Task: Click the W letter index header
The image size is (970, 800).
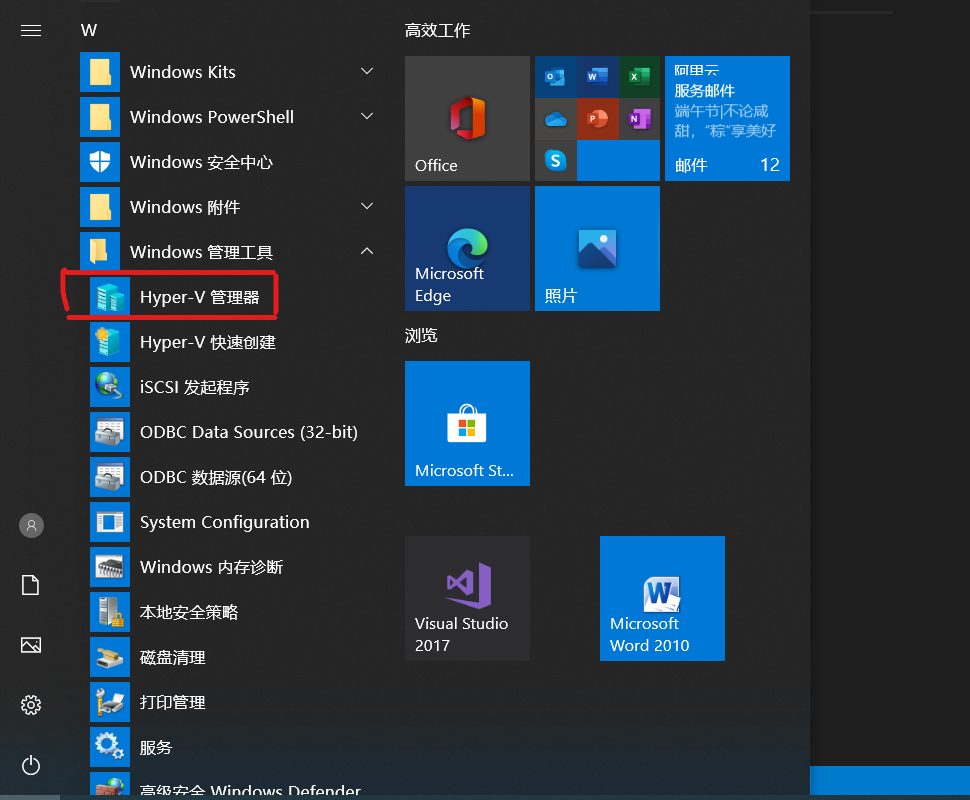Action: (x=88, y=30)
